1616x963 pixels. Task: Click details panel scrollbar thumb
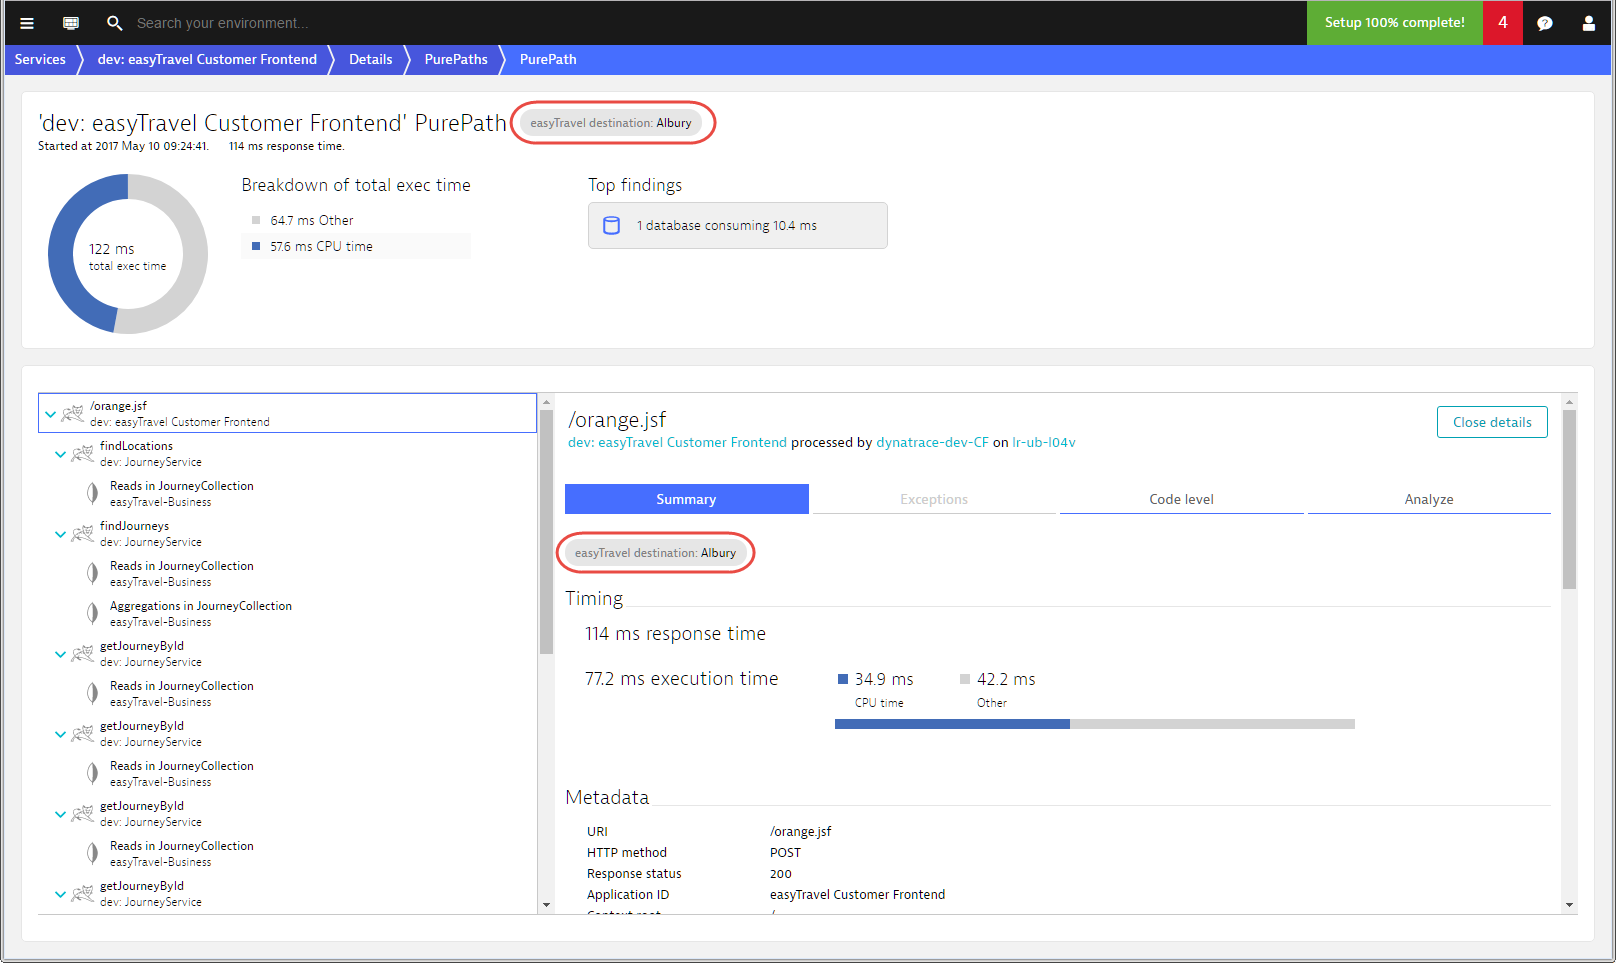point(1569,499)
